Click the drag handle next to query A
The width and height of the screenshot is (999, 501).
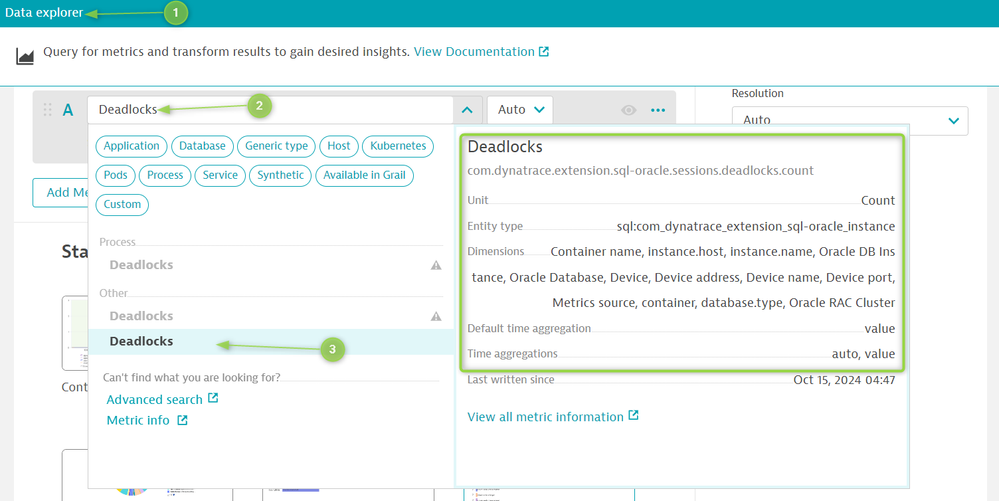coord(48,110)
